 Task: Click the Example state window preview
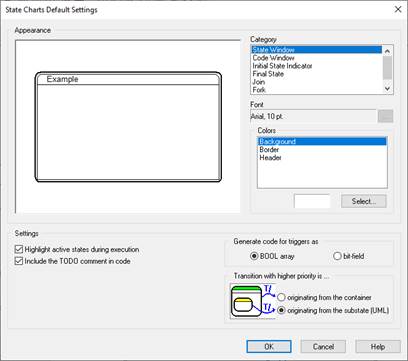tap(128, 127)
